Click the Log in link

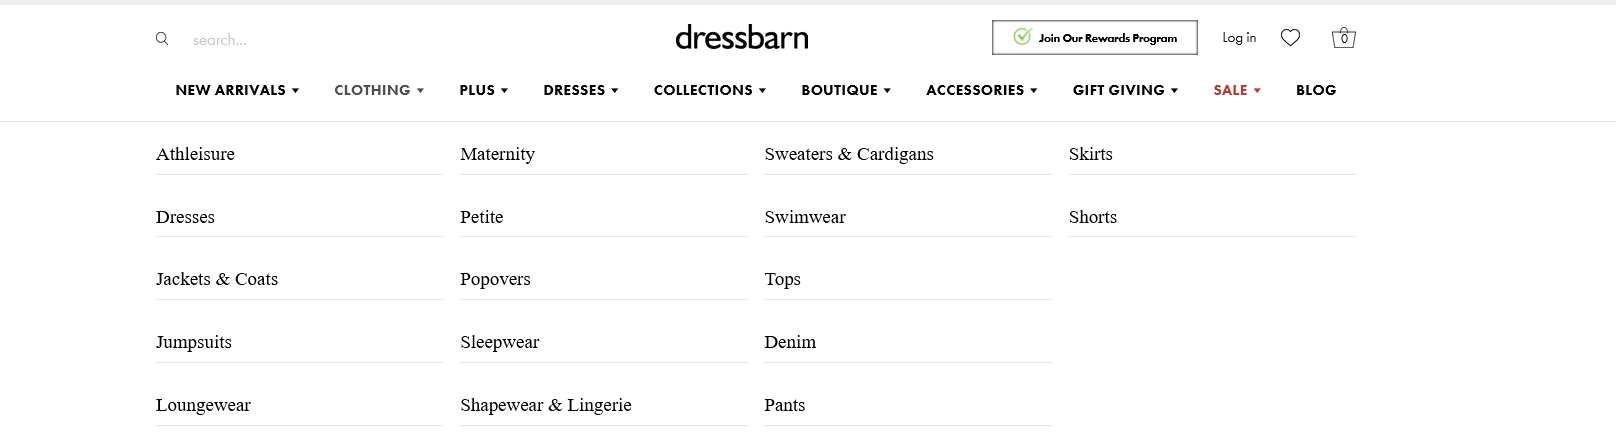tap(1239, 38)
